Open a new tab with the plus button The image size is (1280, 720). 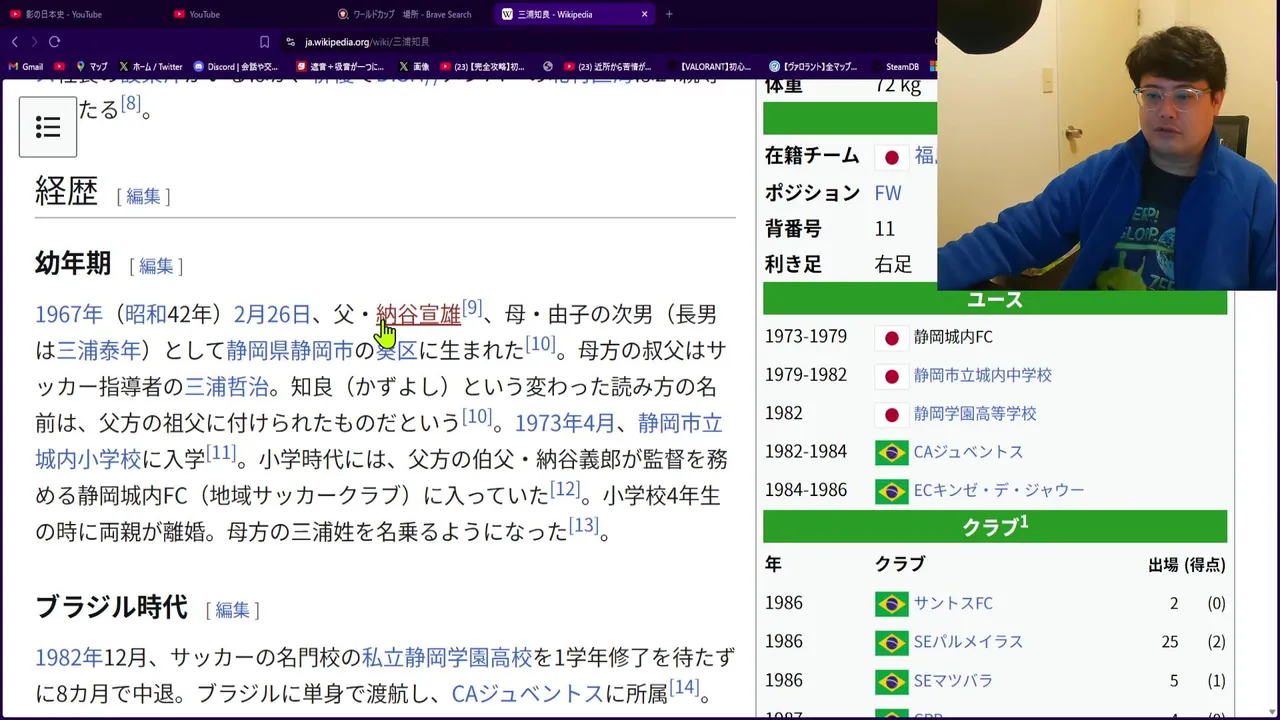669,14
